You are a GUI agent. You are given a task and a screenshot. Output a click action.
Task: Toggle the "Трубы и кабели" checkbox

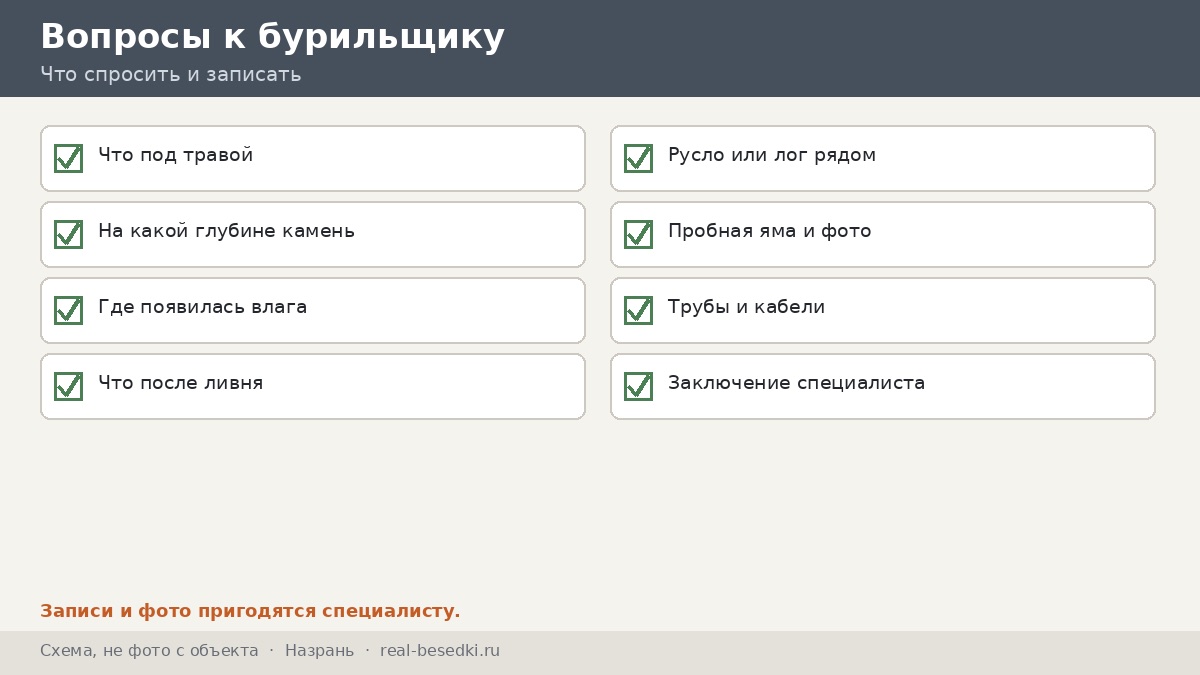coord(638,310)
